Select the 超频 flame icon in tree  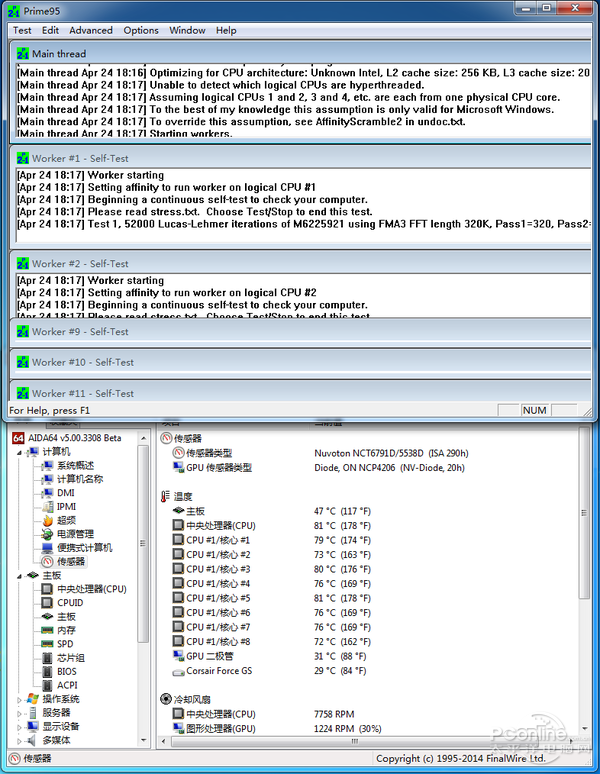click(47, 520)
